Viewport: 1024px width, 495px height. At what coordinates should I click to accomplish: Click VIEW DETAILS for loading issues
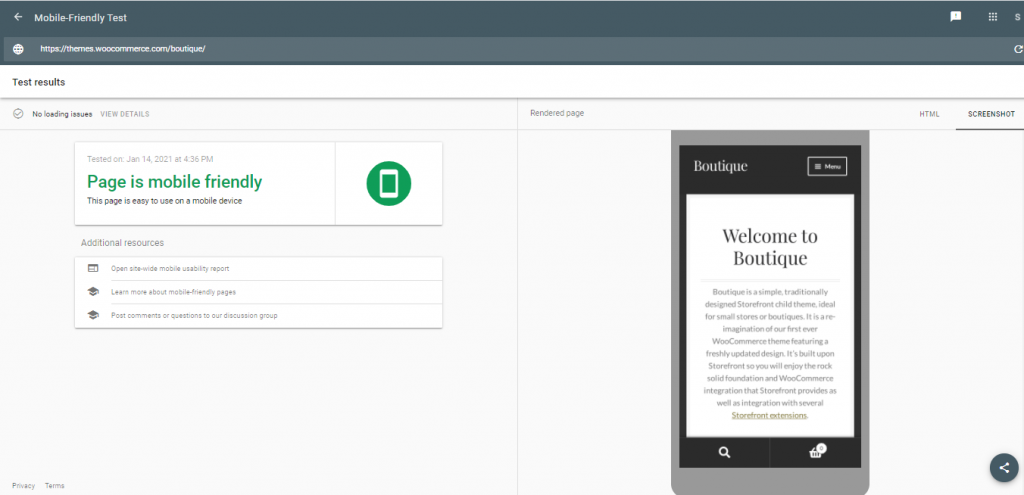(125, 114)
